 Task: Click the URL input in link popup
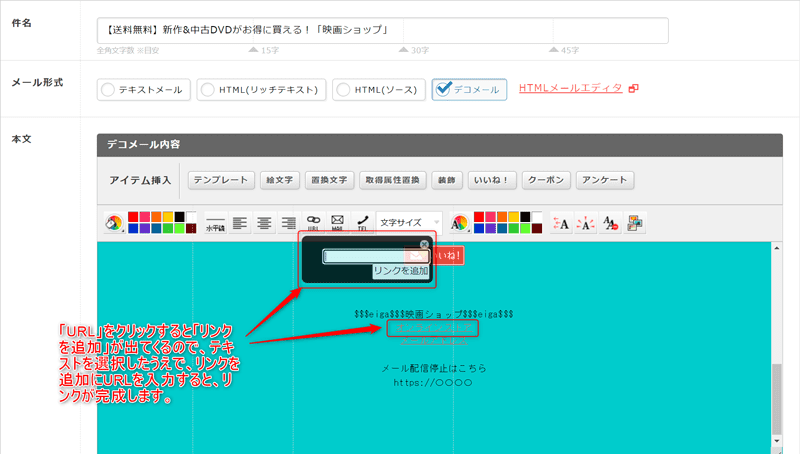pyautogui.click(x=376, y=256)
